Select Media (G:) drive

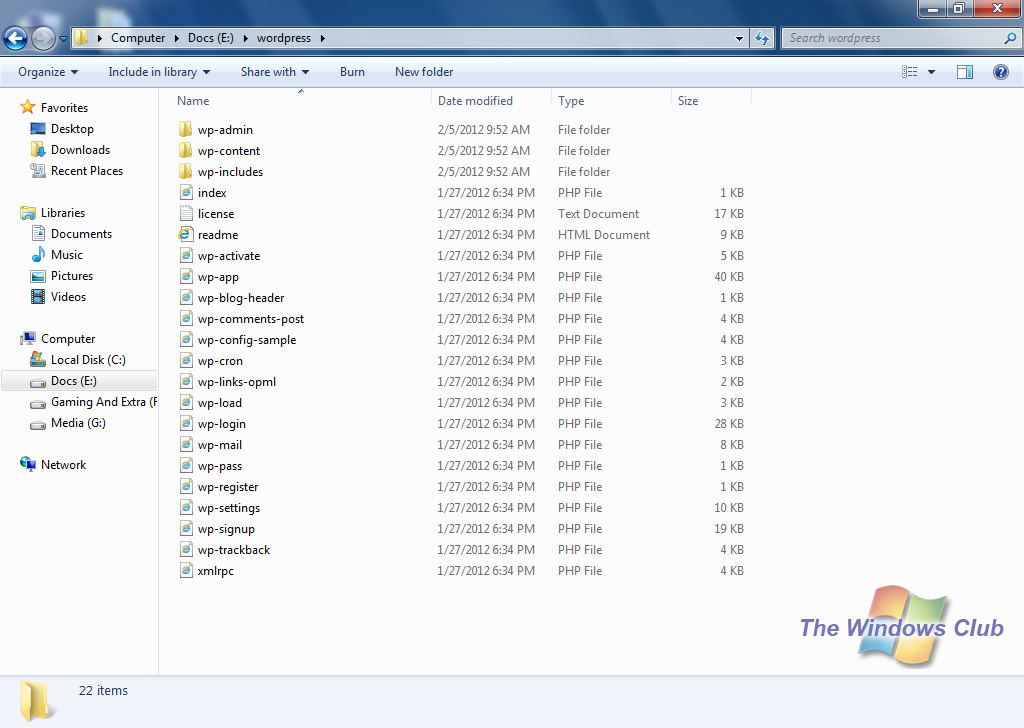coord(78,422)
